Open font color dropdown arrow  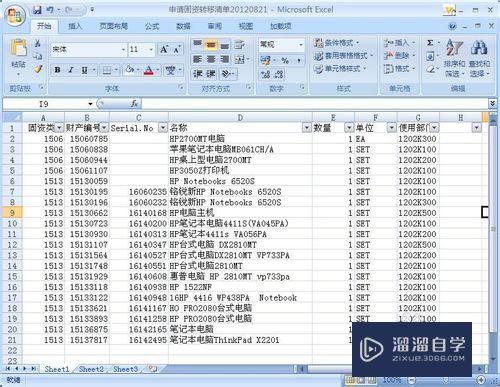click(158, 70)
